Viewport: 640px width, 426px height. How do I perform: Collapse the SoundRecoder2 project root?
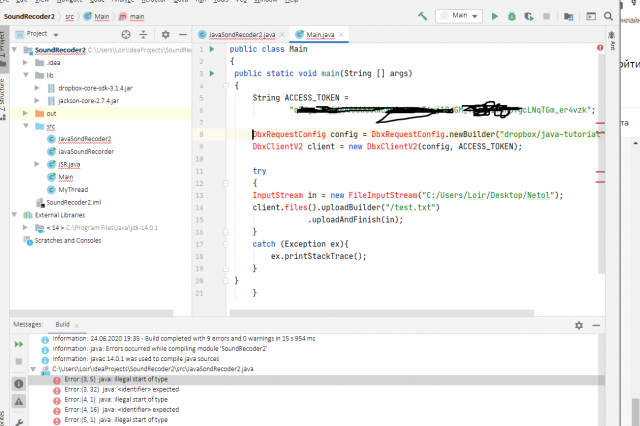click(x=14, y=50)
